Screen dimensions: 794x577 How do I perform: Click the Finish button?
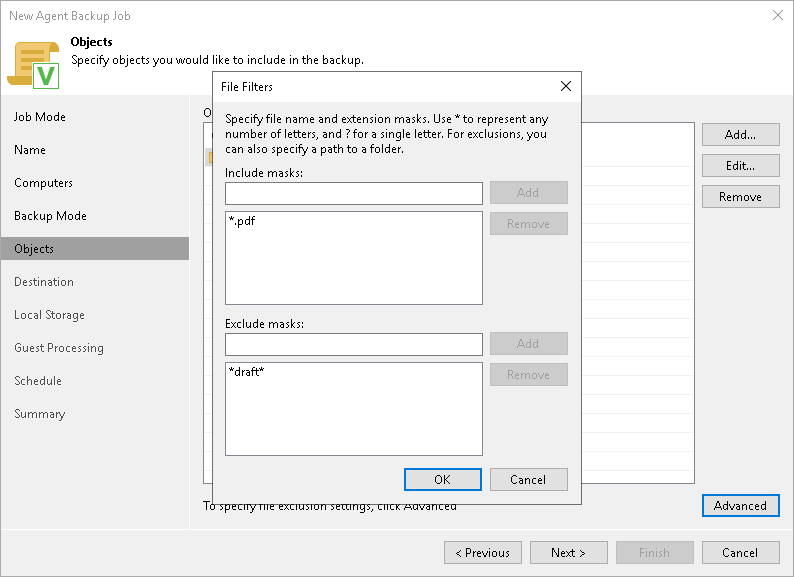pyautogui.click(x=655, y=552)
